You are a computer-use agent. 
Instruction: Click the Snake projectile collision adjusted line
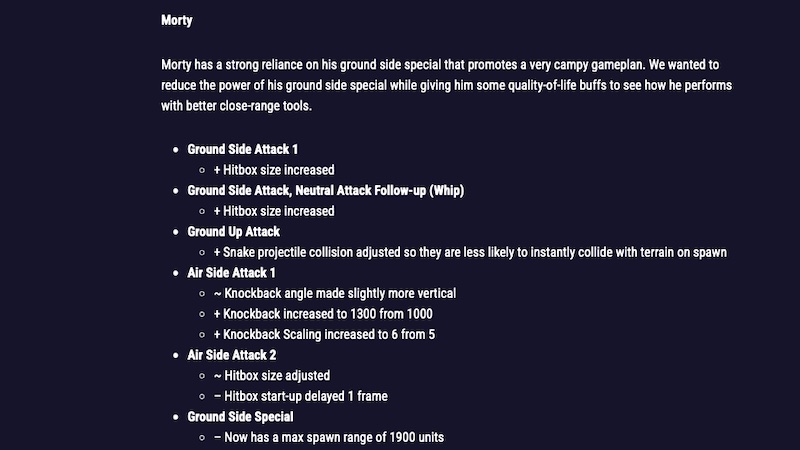click(469, 252)
